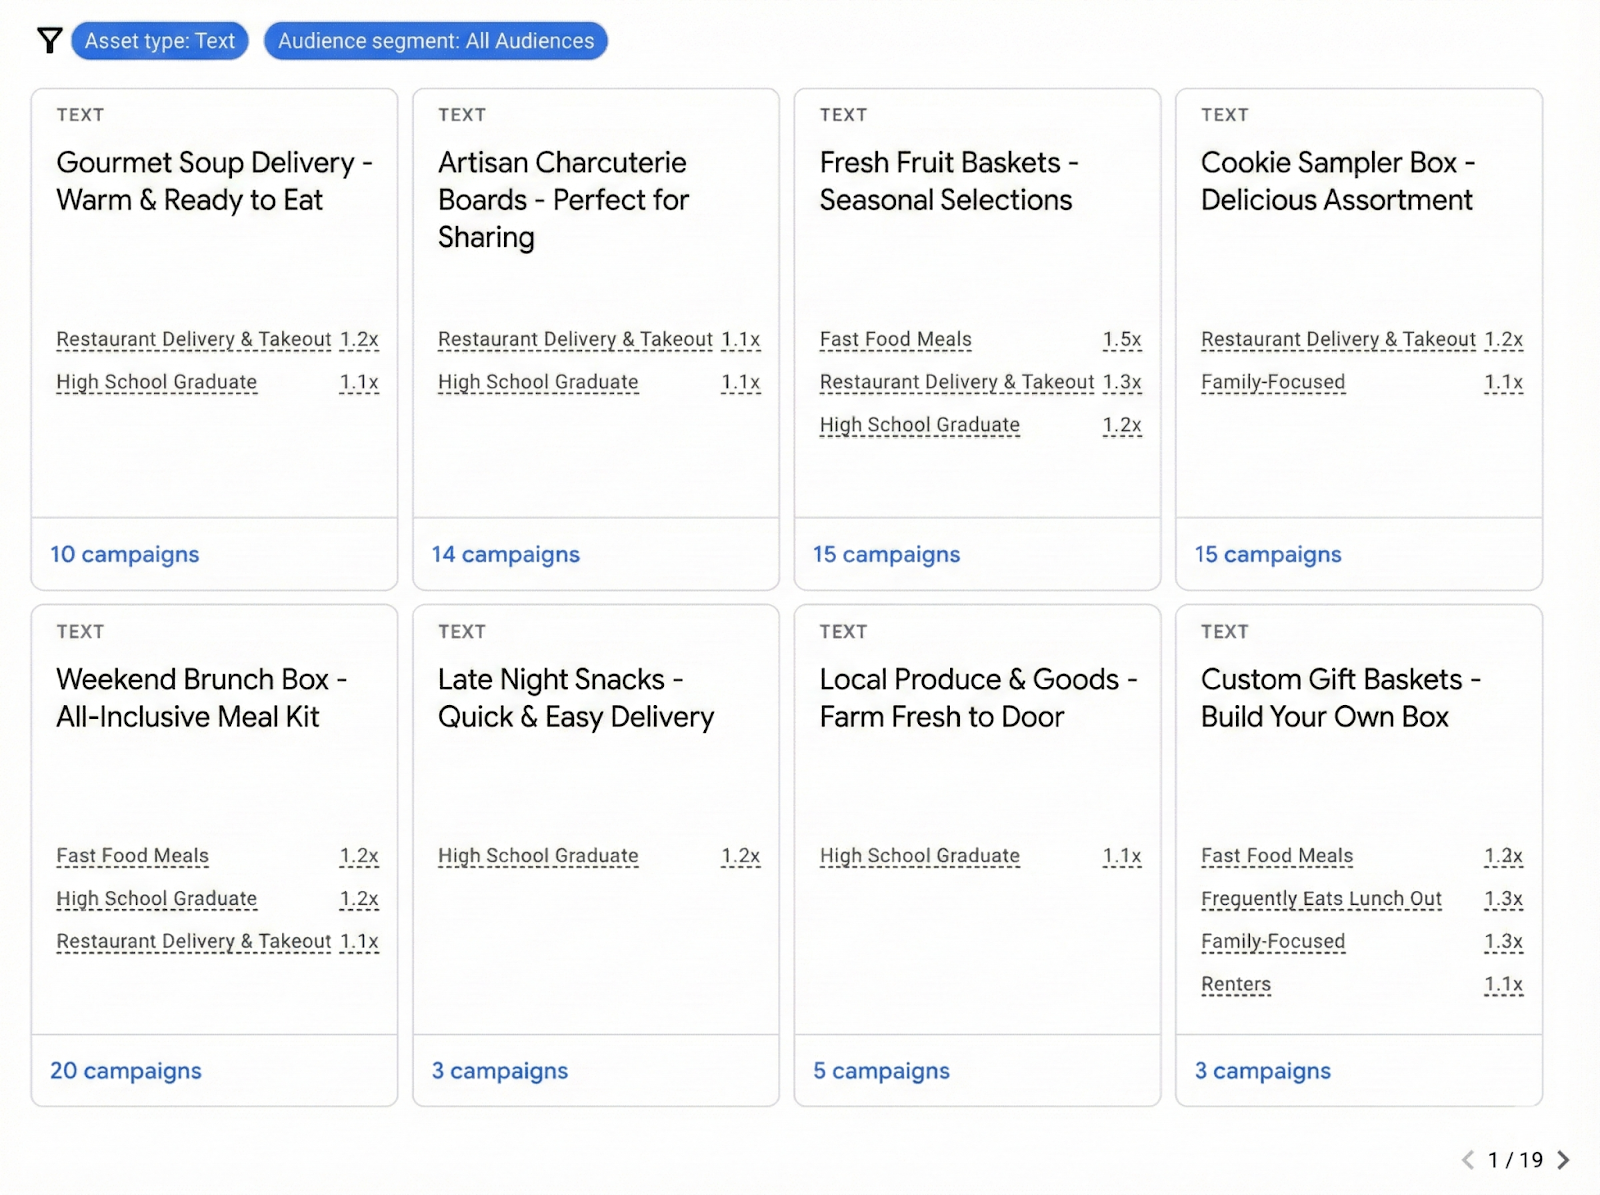Select the Late Night Snacks asset title
Screen dimensions: 1600x1195
pos(575,698)
